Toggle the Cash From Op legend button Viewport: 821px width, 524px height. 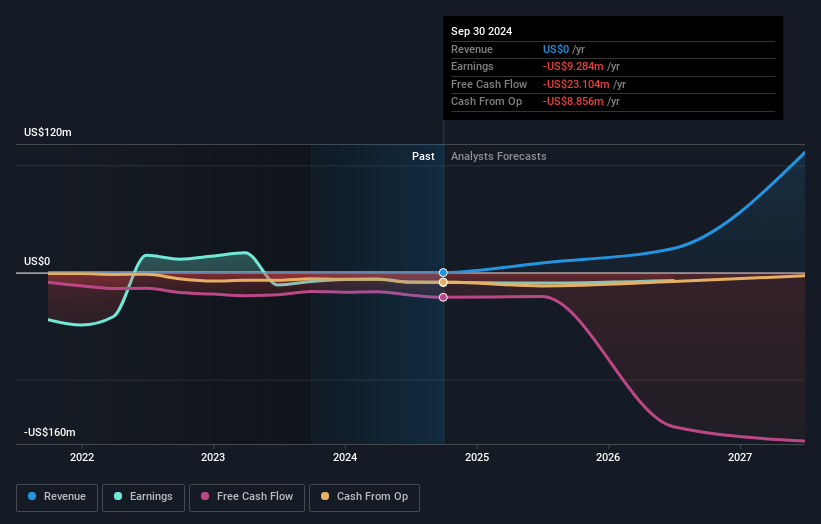coord(364,497)
